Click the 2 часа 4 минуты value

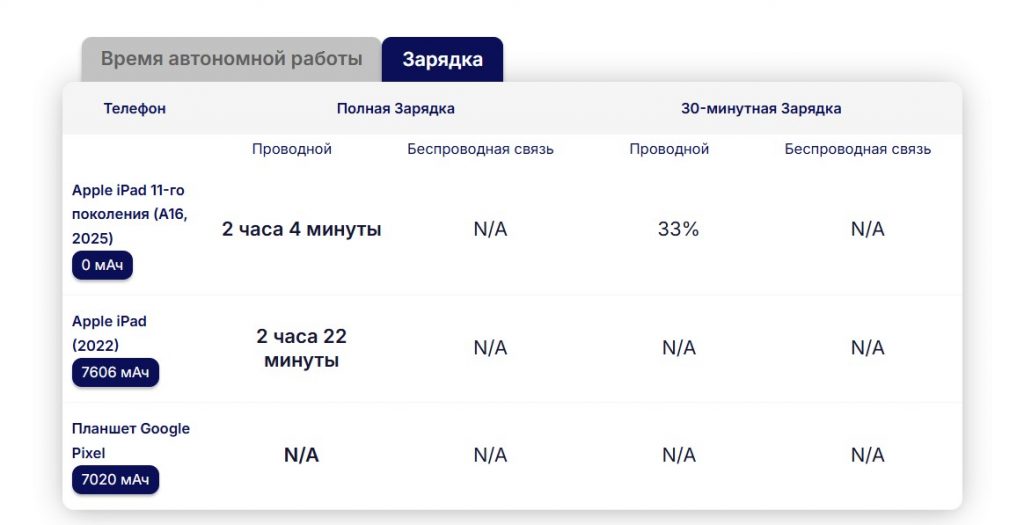tap(301, 229)
